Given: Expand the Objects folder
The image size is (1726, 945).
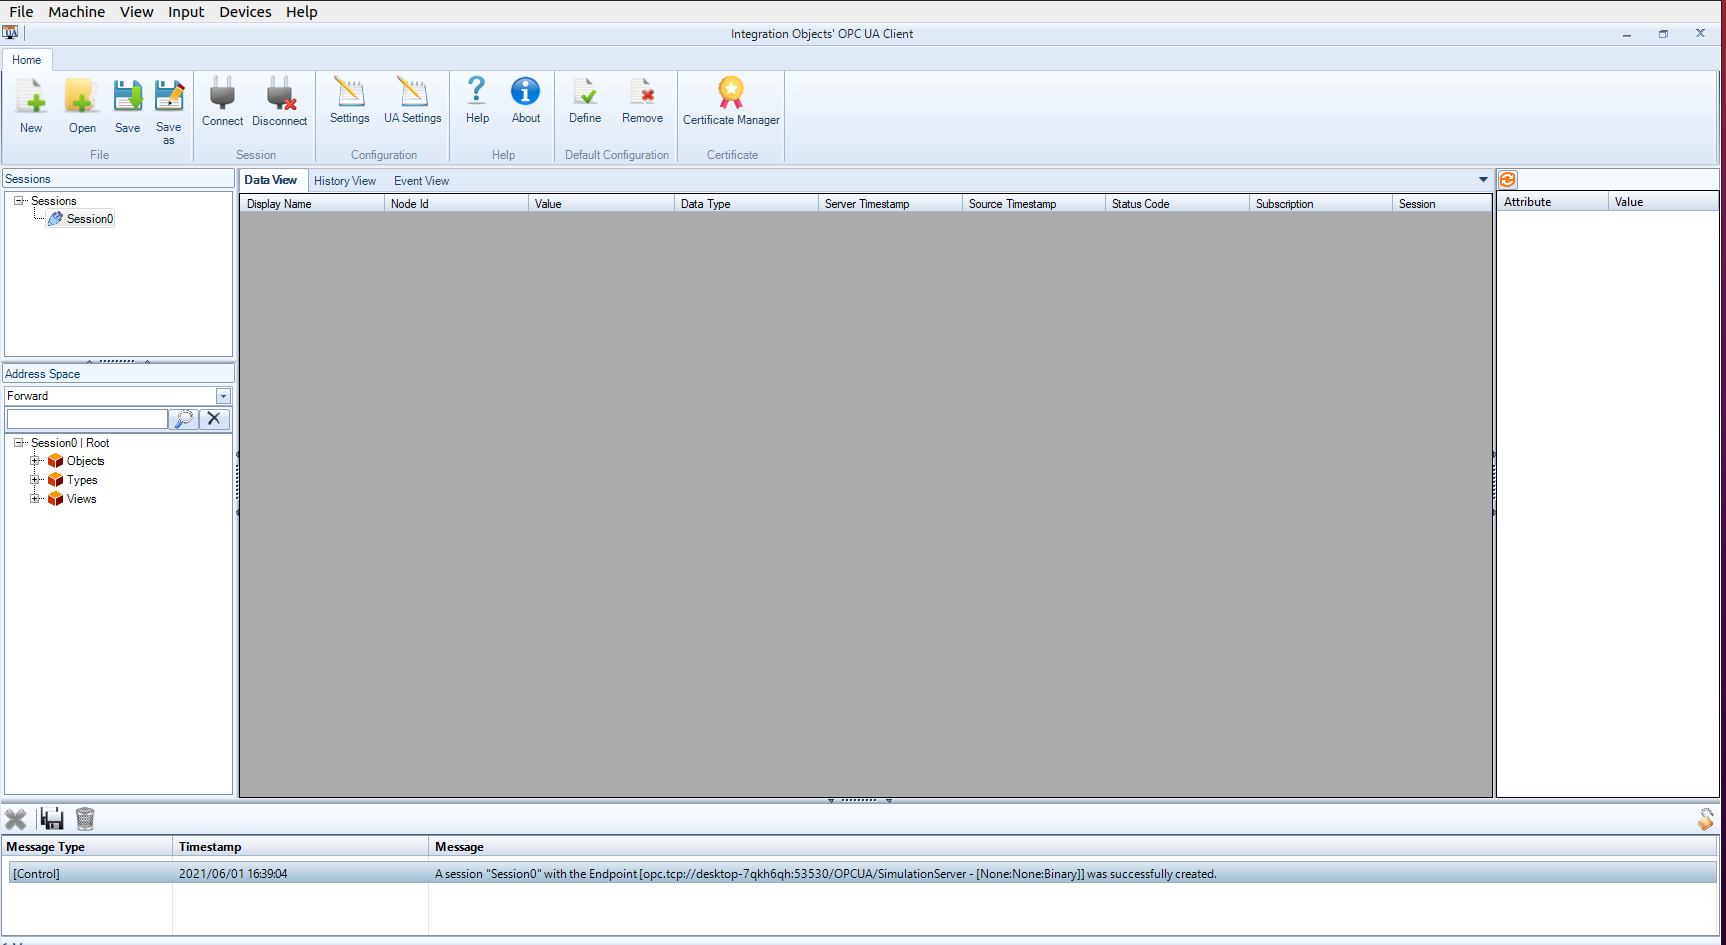Looking at the screenshot, I should (35, 461).
